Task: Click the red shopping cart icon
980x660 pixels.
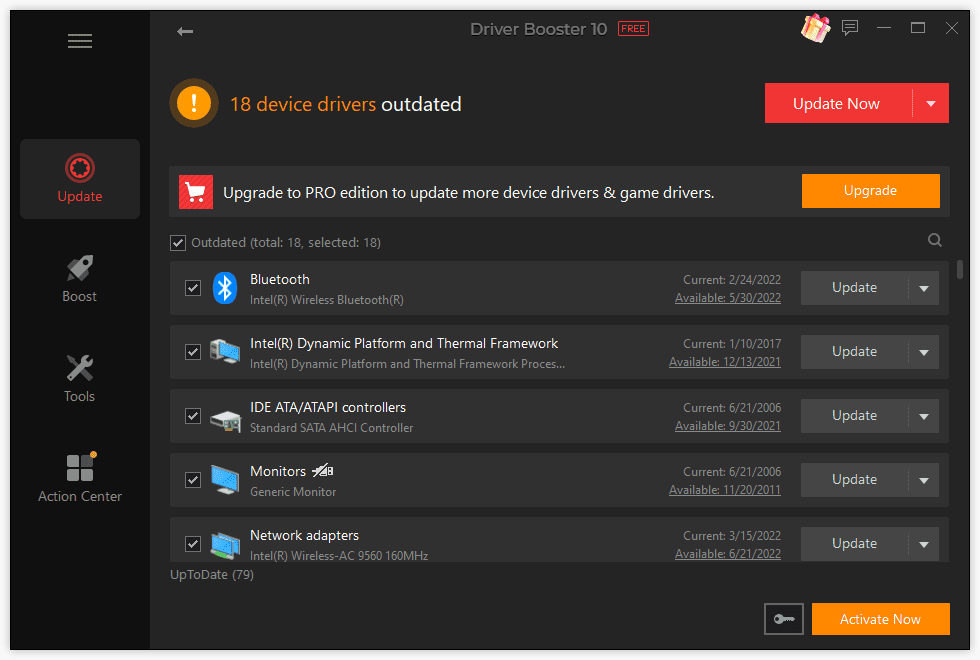Action: pyautogui.click(x=196, y=192)
